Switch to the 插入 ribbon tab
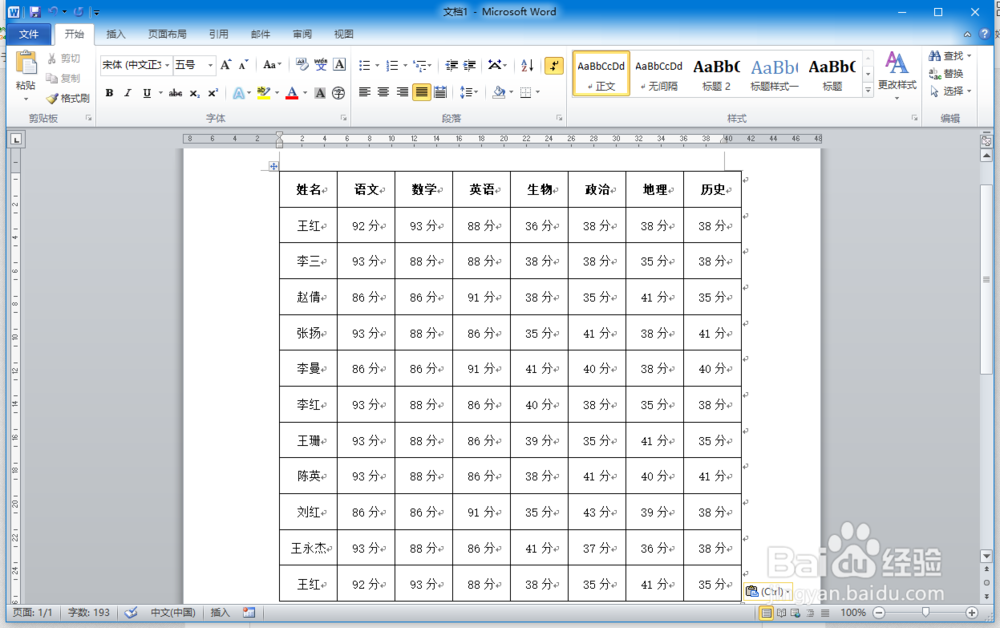 click(x=116, y=33)
